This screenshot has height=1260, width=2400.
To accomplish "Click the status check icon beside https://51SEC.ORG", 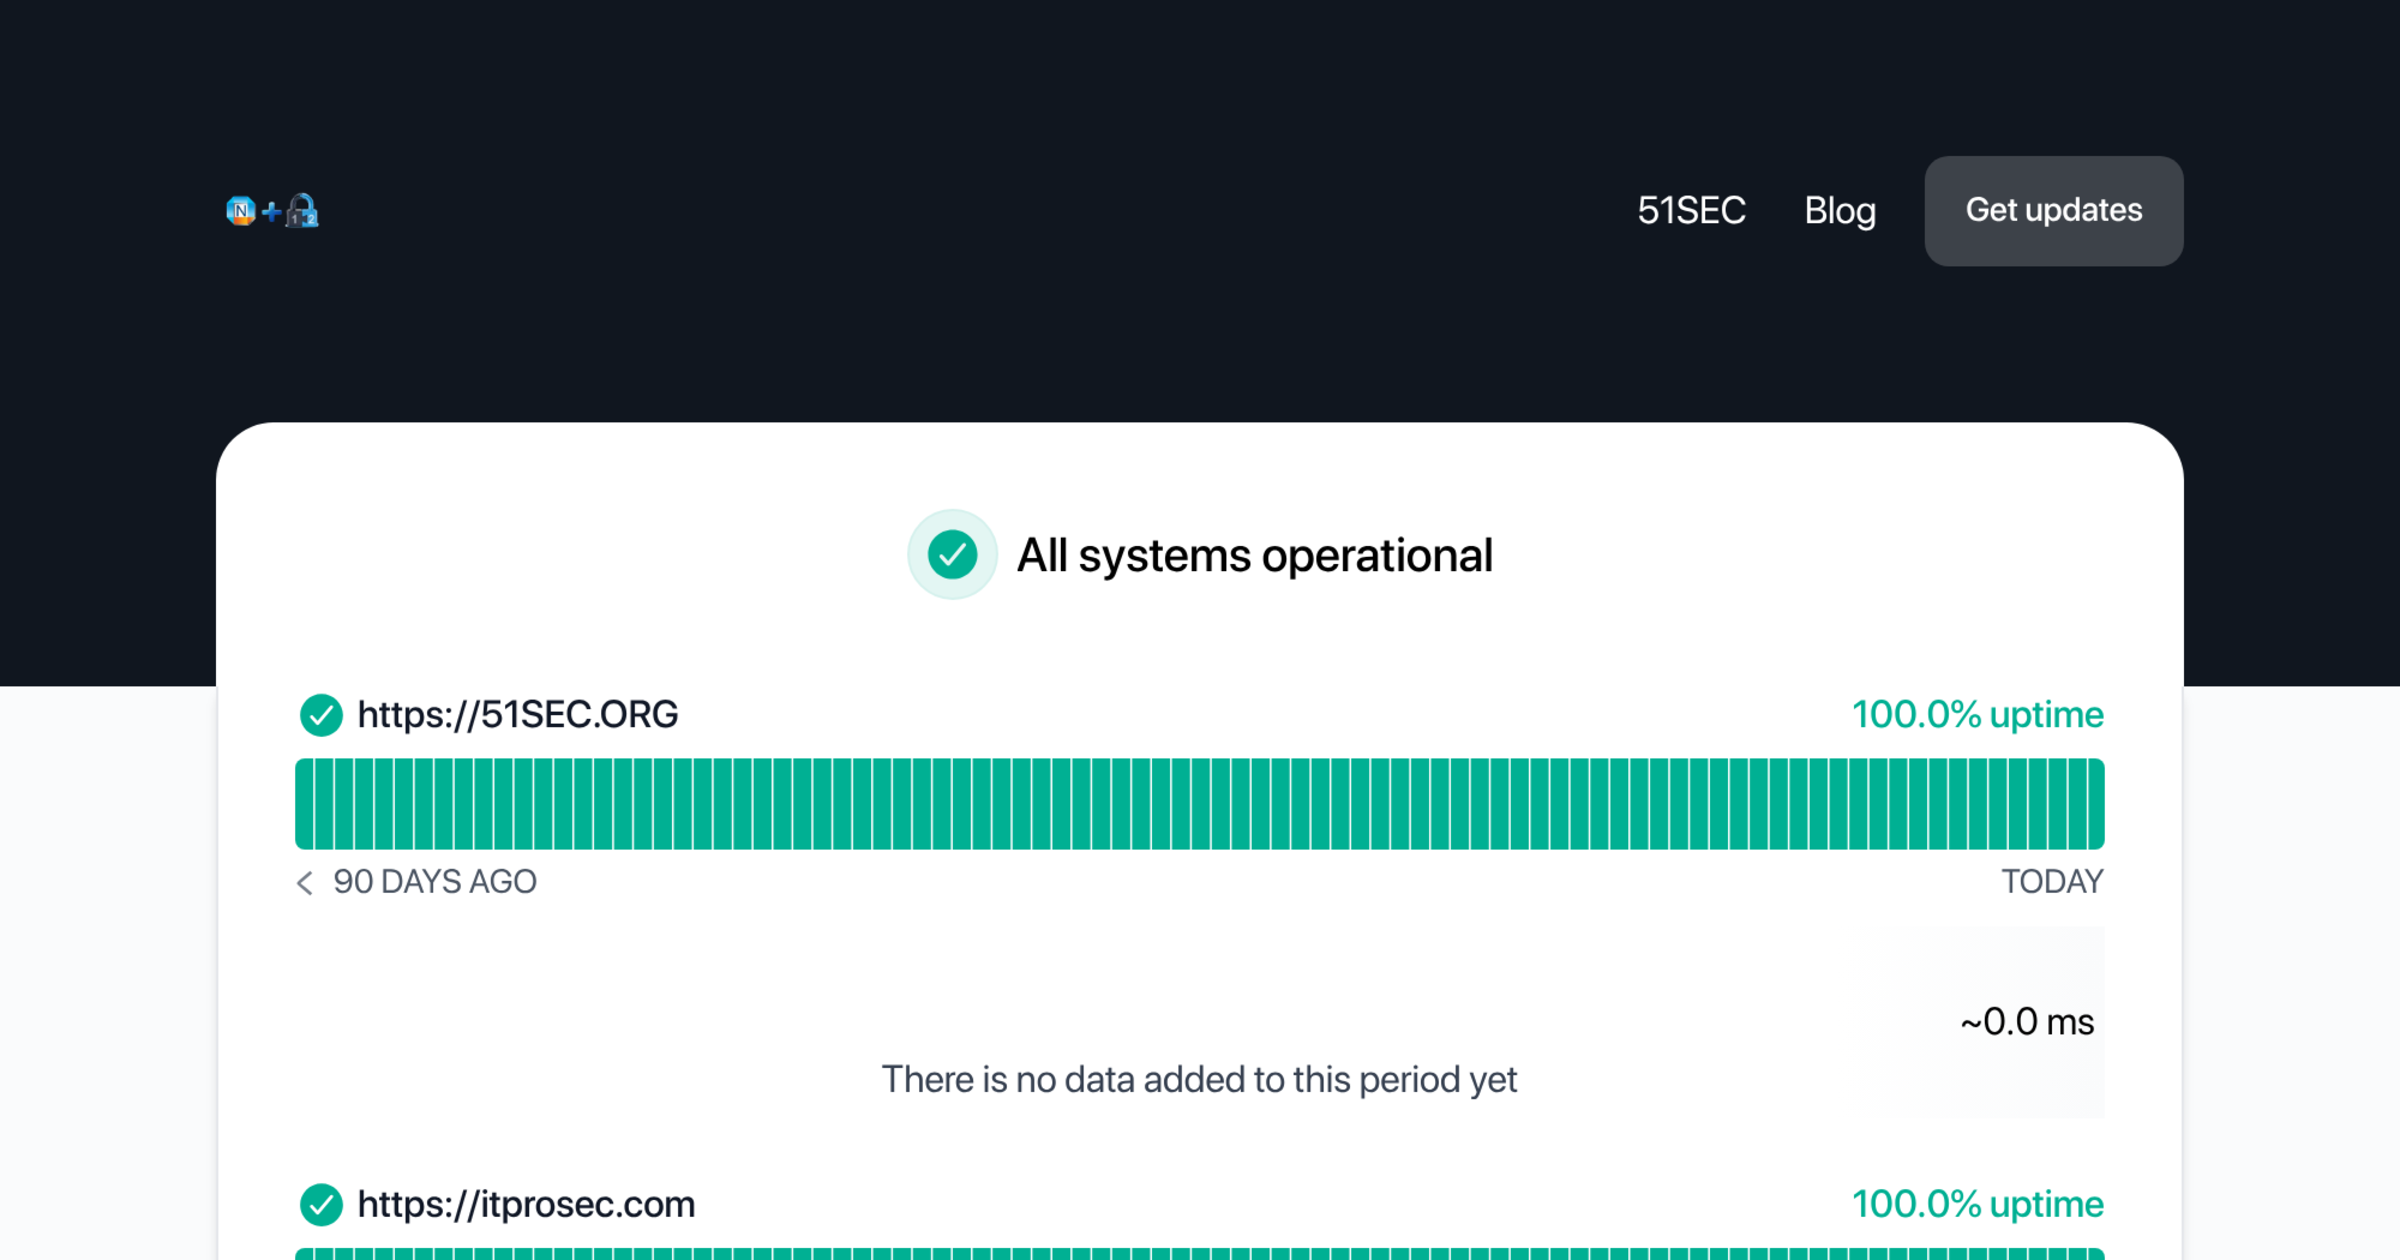I will pos(321,715).
